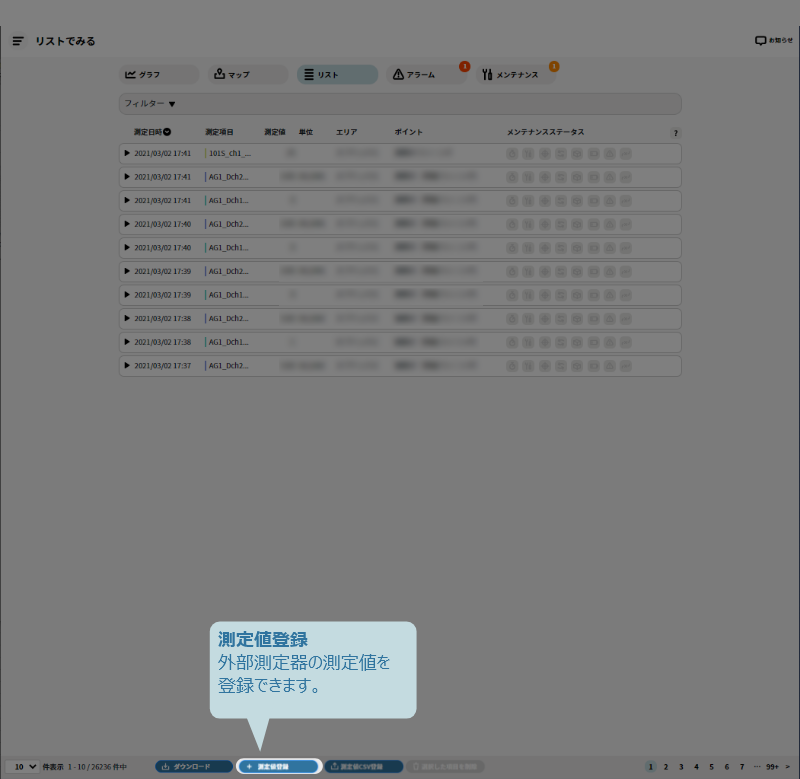Click battery icon in 17:41 AG1_Dch2 row

[x=593, y=177]
